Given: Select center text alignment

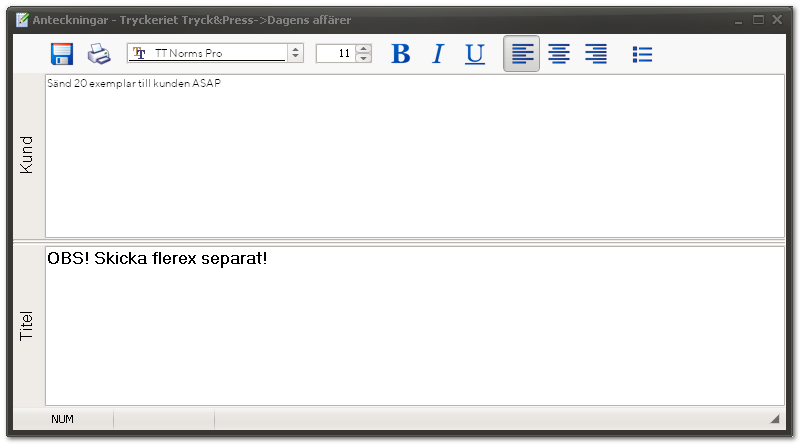Looking at the screenshot, I should (x=559, y=54).
